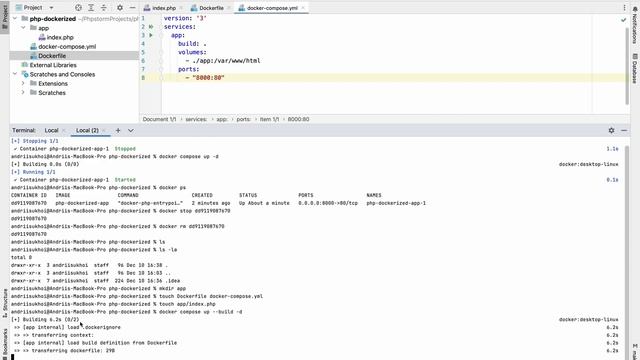The width and height of the screenshot is (640, 360).
Task: Click the Select Opened File target icon
Action: (78, 8)
